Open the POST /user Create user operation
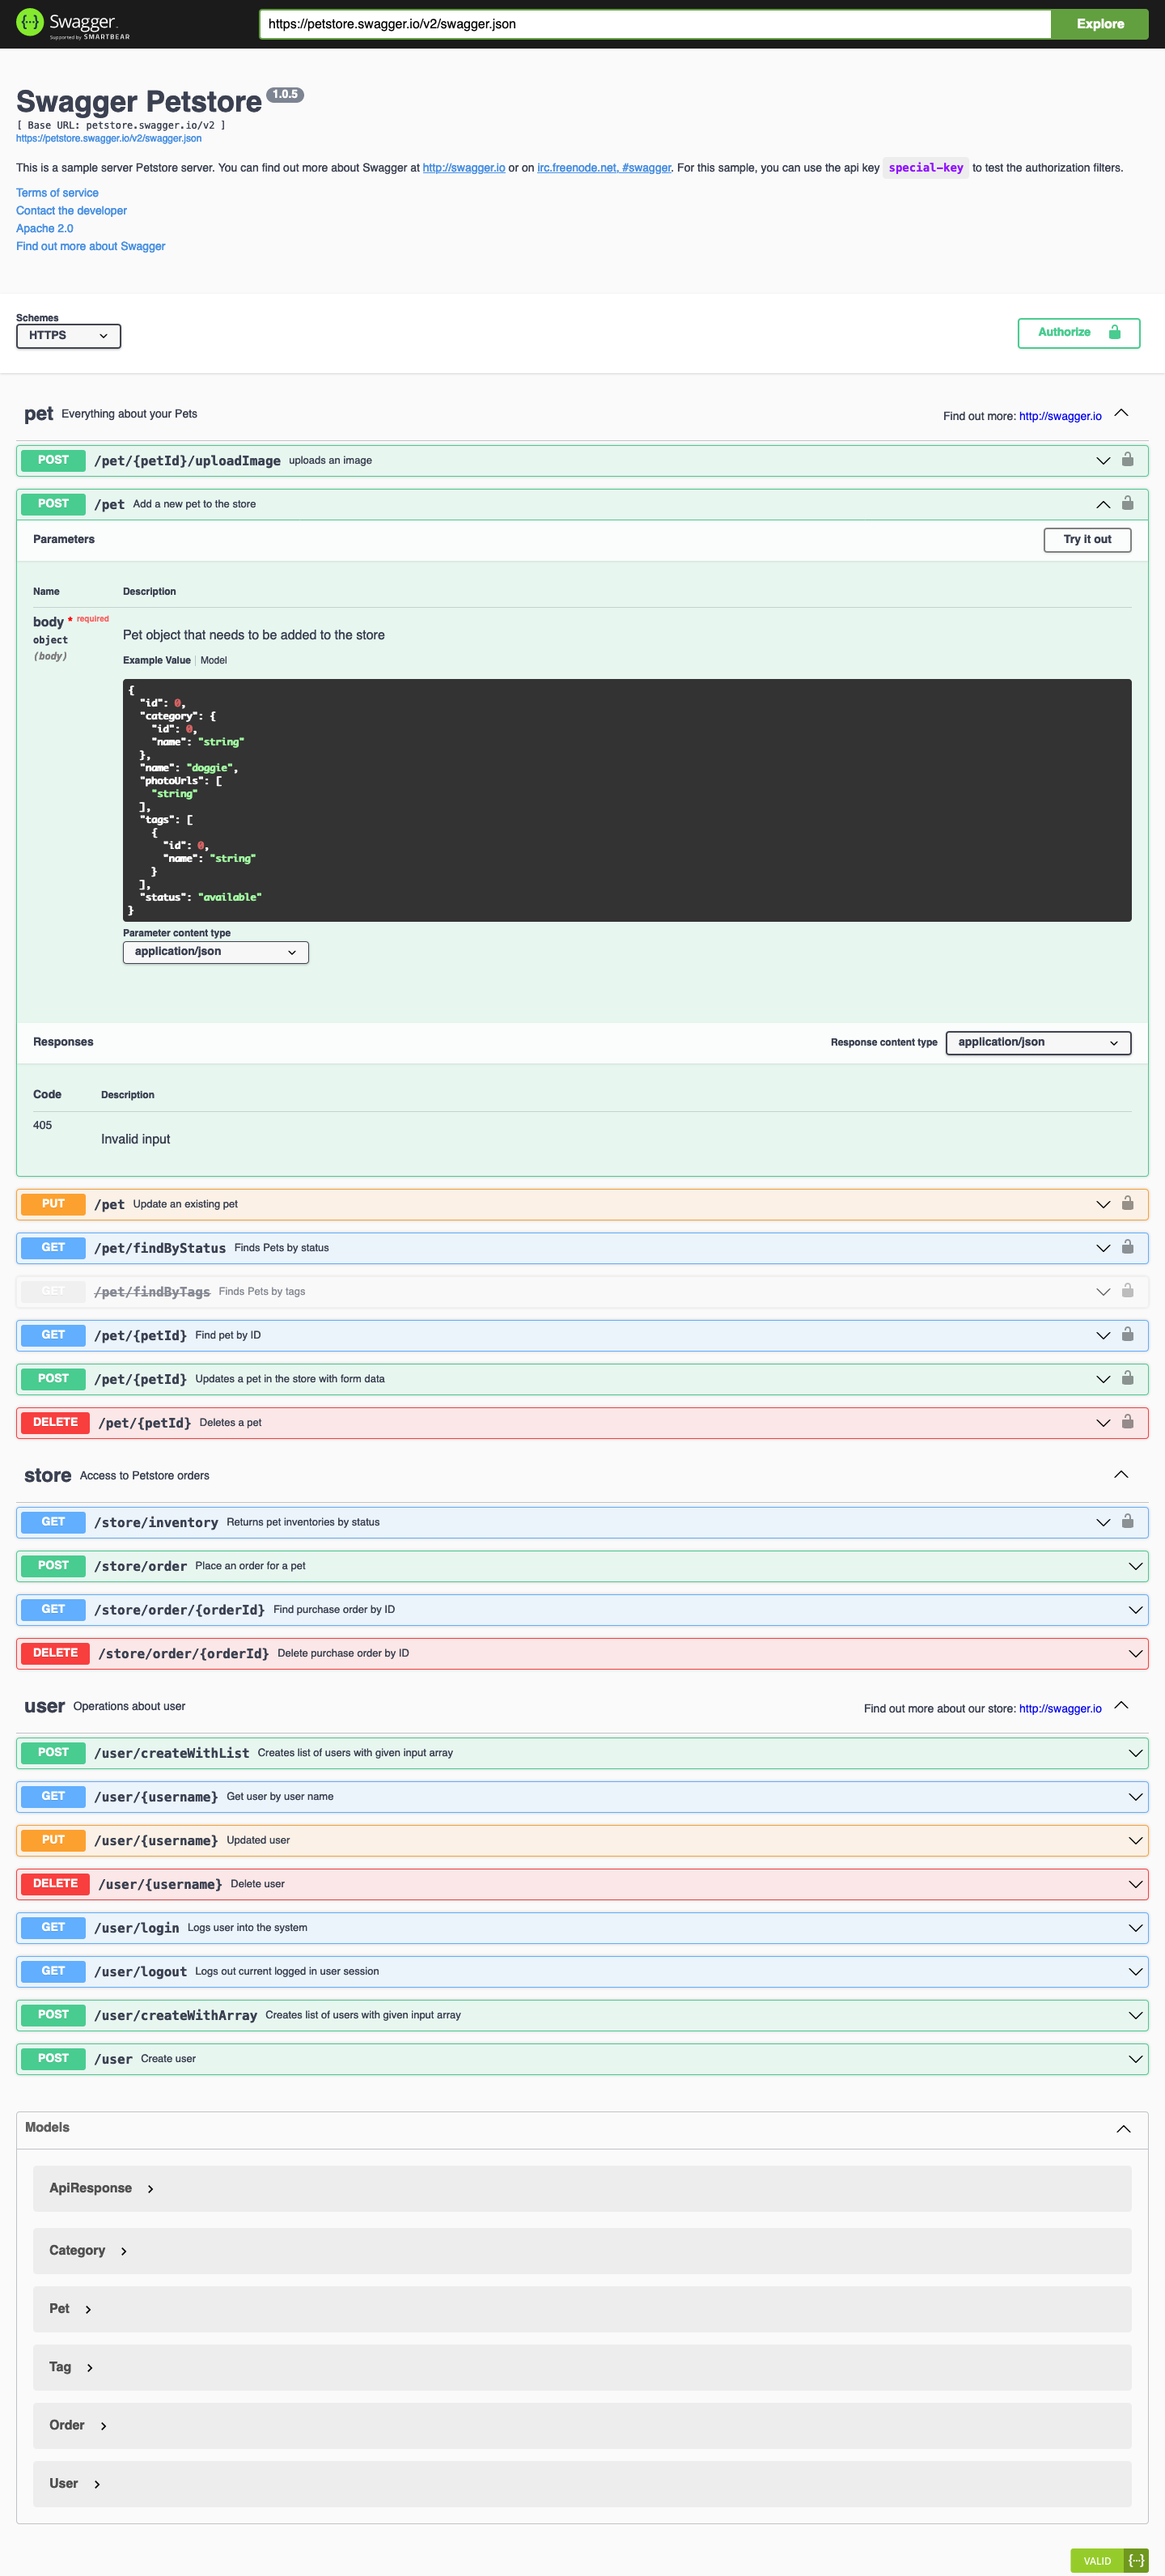Screen dimensions: 1165x2576 click(582, 2058)
